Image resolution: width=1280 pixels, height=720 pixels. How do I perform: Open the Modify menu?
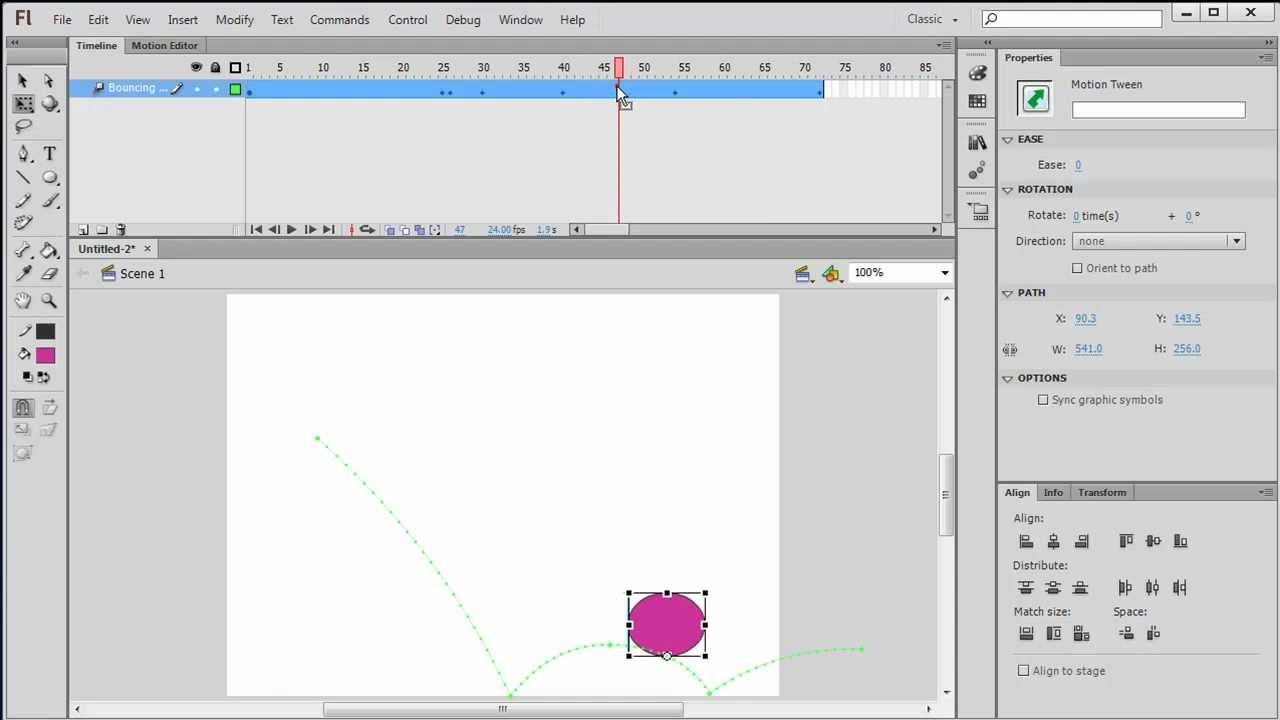pyautogui.click(x=234, y=19)
